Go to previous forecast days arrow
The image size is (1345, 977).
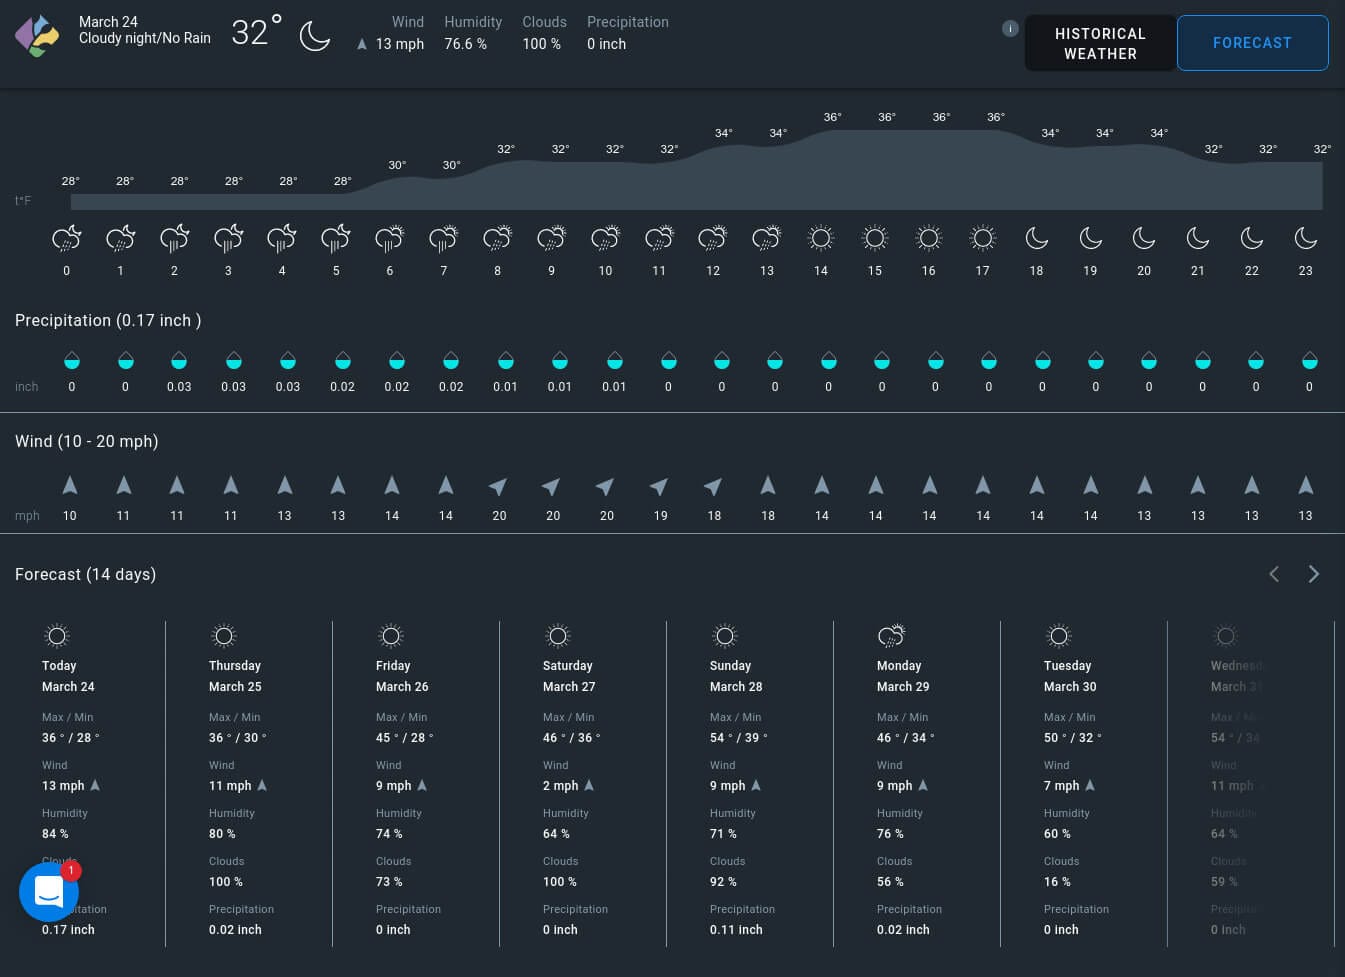pyautogui.click(x=1274, y=574)
